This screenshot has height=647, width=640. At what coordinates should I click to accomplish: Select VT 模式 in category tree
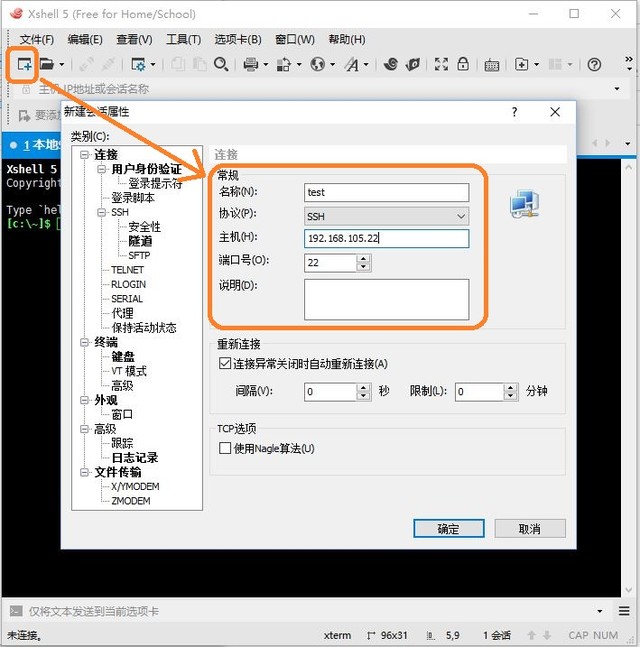click(x=129, y=371)
